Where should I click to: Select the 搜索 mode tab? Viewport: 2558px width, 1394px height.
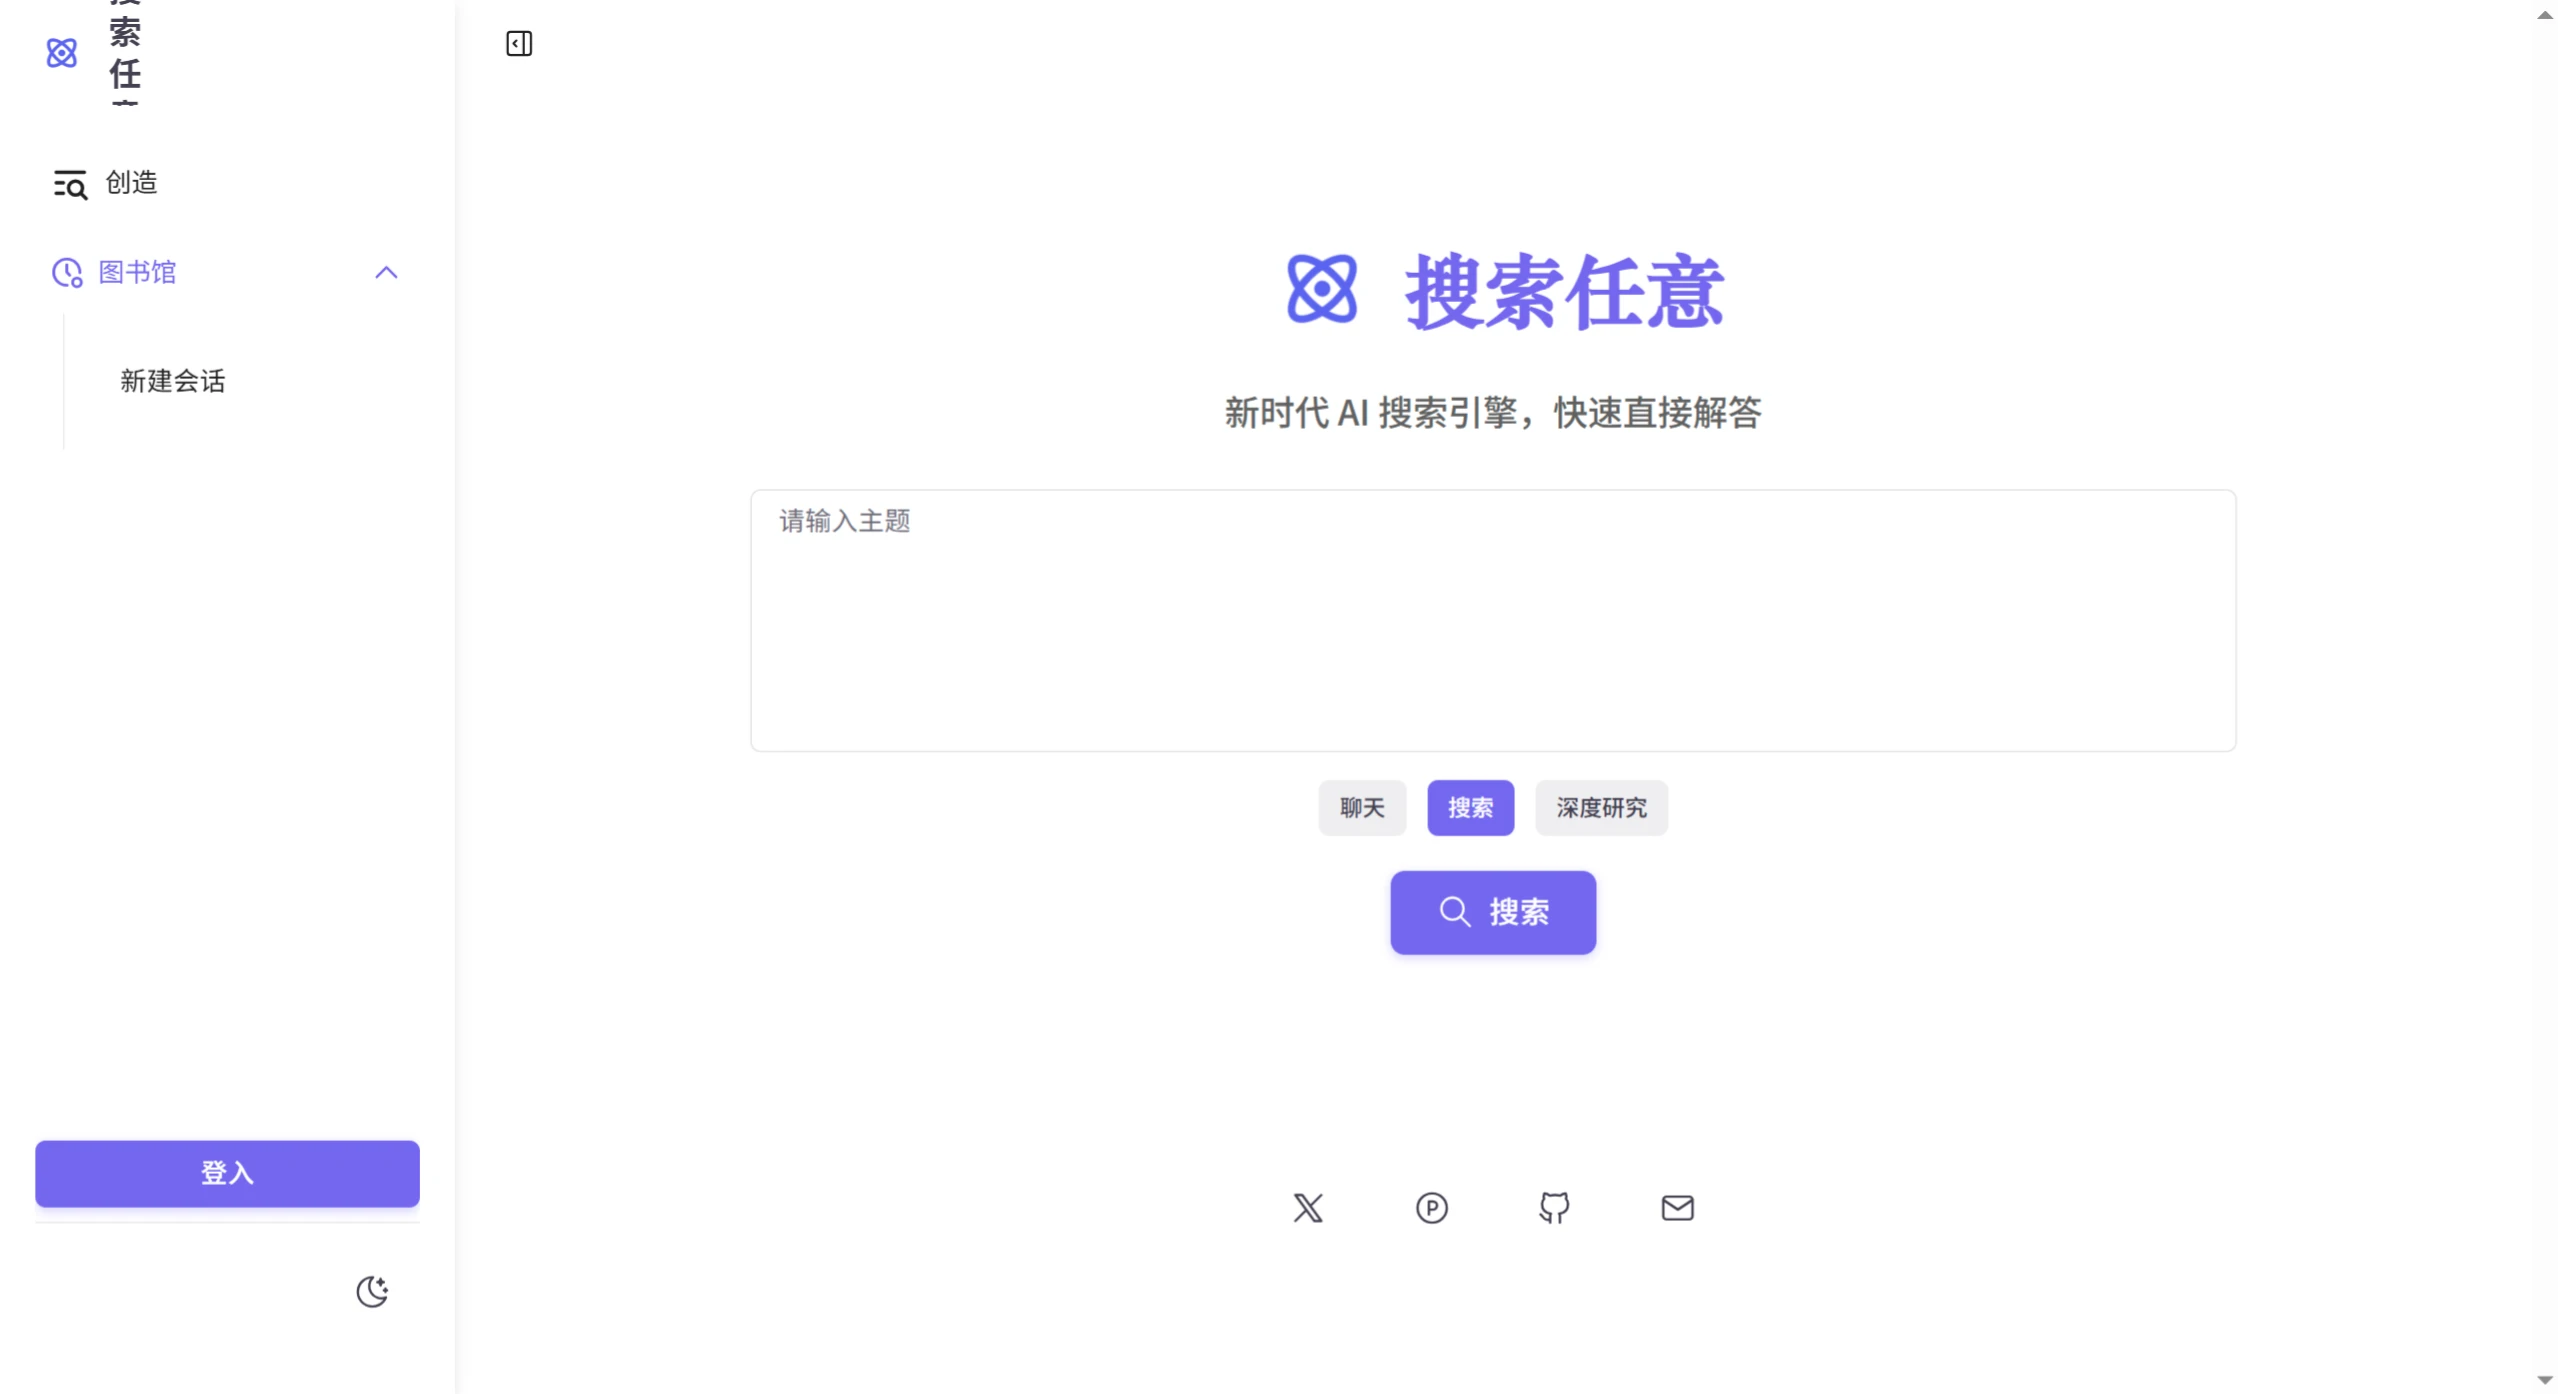pos(1471,807)
